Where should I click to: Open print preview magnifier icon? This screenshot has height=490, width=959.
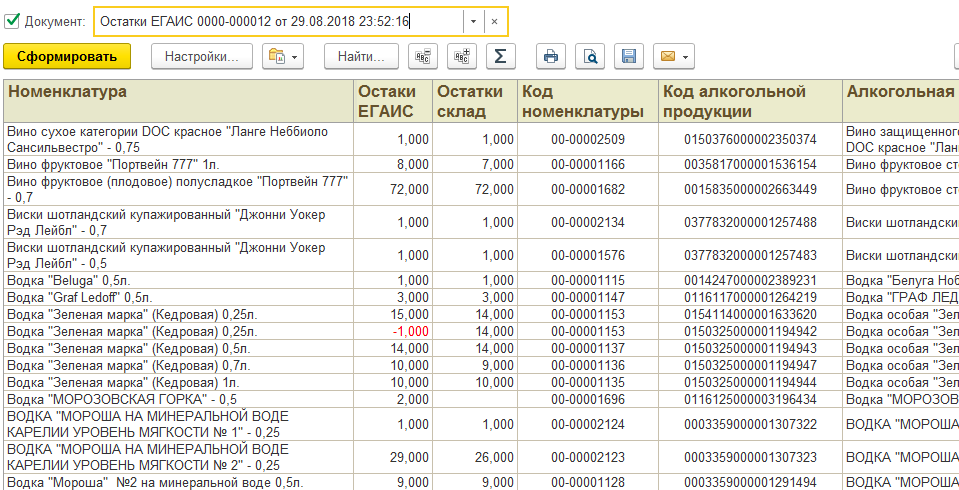(x=590, y=57)
